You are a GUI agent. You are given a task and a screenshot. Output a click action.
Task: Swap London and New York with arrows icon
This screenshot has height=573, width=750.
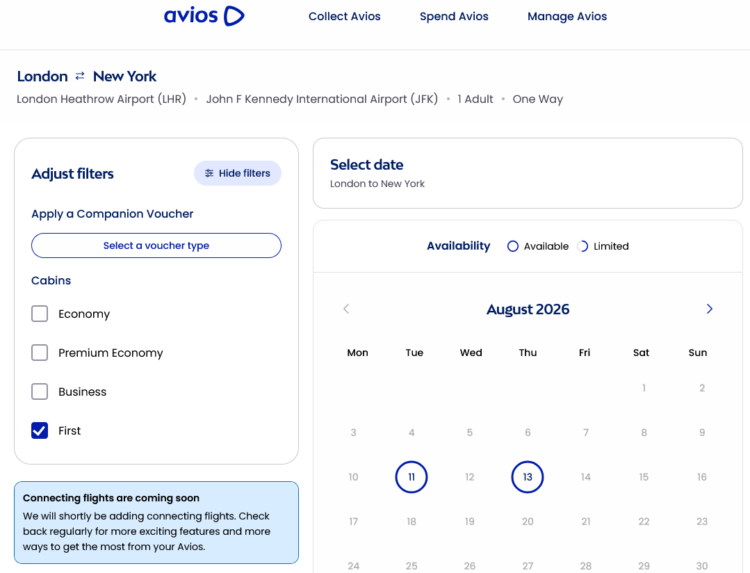click(x=80, y=76)
